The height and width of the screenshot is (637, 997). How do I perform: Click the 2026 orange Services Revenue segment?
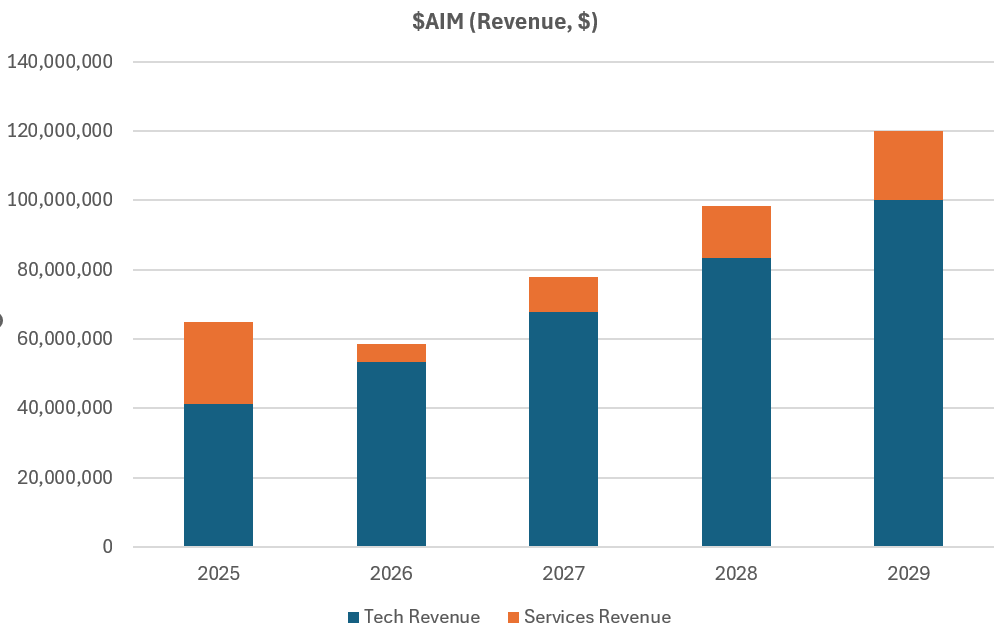point(391,353)
